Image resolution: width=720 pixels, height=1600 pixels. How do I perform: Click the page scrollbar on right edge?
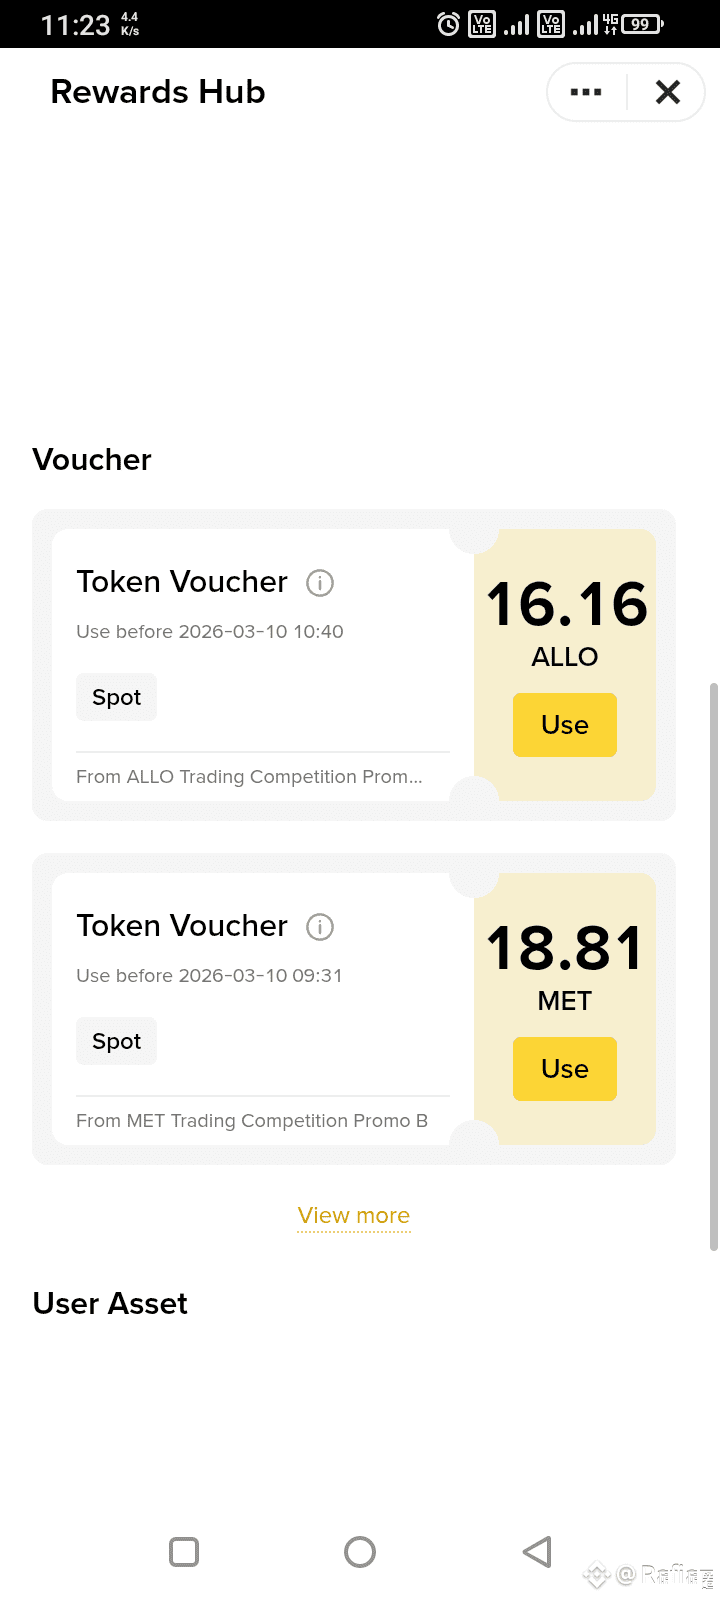(x=713, y=967)
